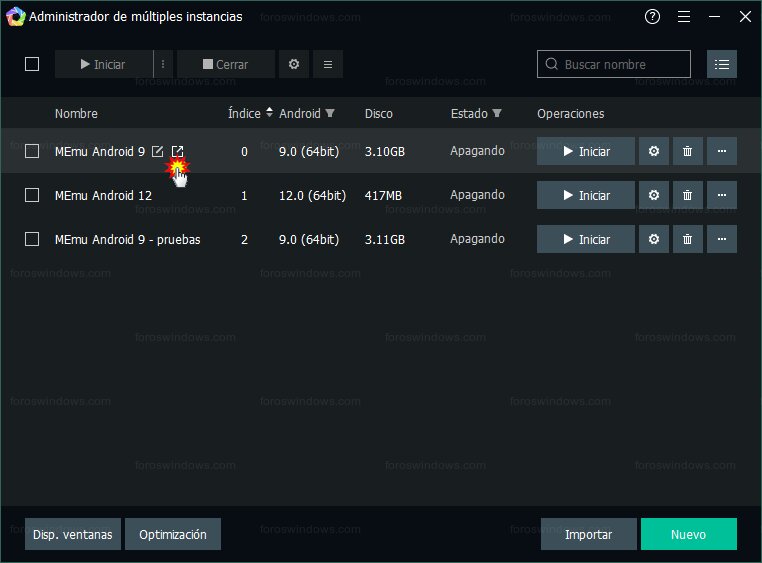Click the toolbar Cerrar button
The height and width of the screenshot is (563, 762).
tap(226, 64)
